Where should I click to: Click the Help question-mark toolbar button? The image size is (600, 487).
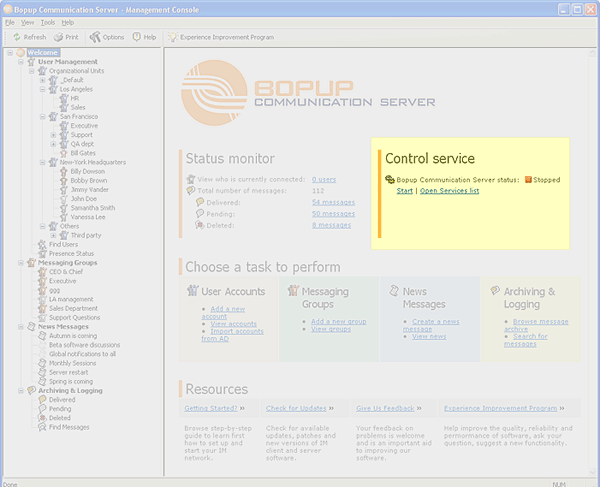[136, 37]
